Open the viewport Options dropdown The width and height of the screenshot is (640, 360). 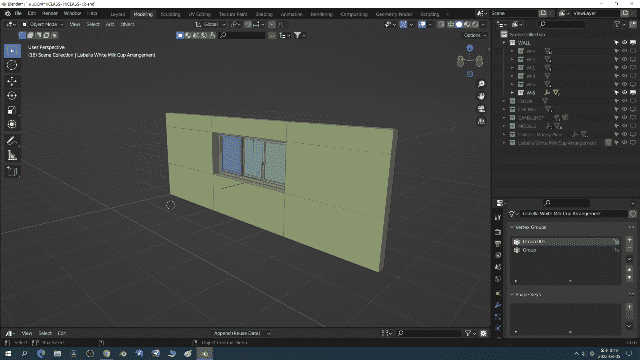[474, 35]
